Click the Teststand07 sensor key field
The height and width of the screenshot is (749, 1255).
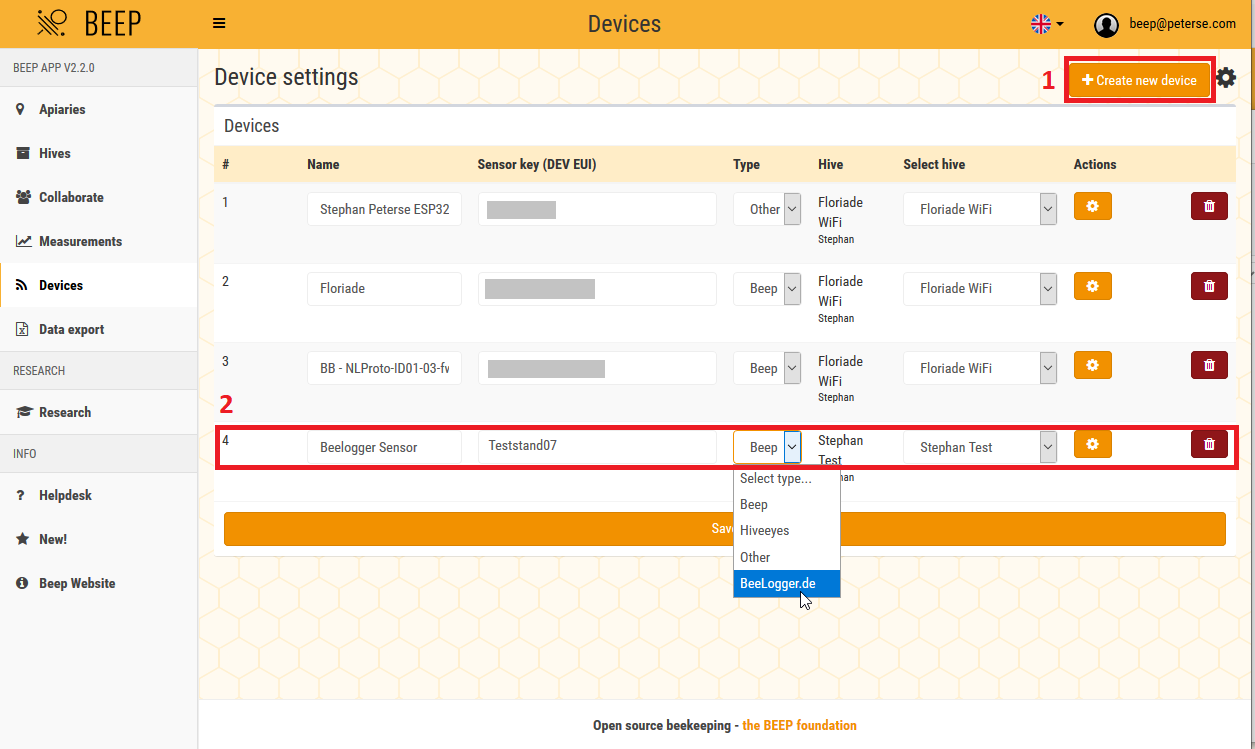[x=597, y=446]
